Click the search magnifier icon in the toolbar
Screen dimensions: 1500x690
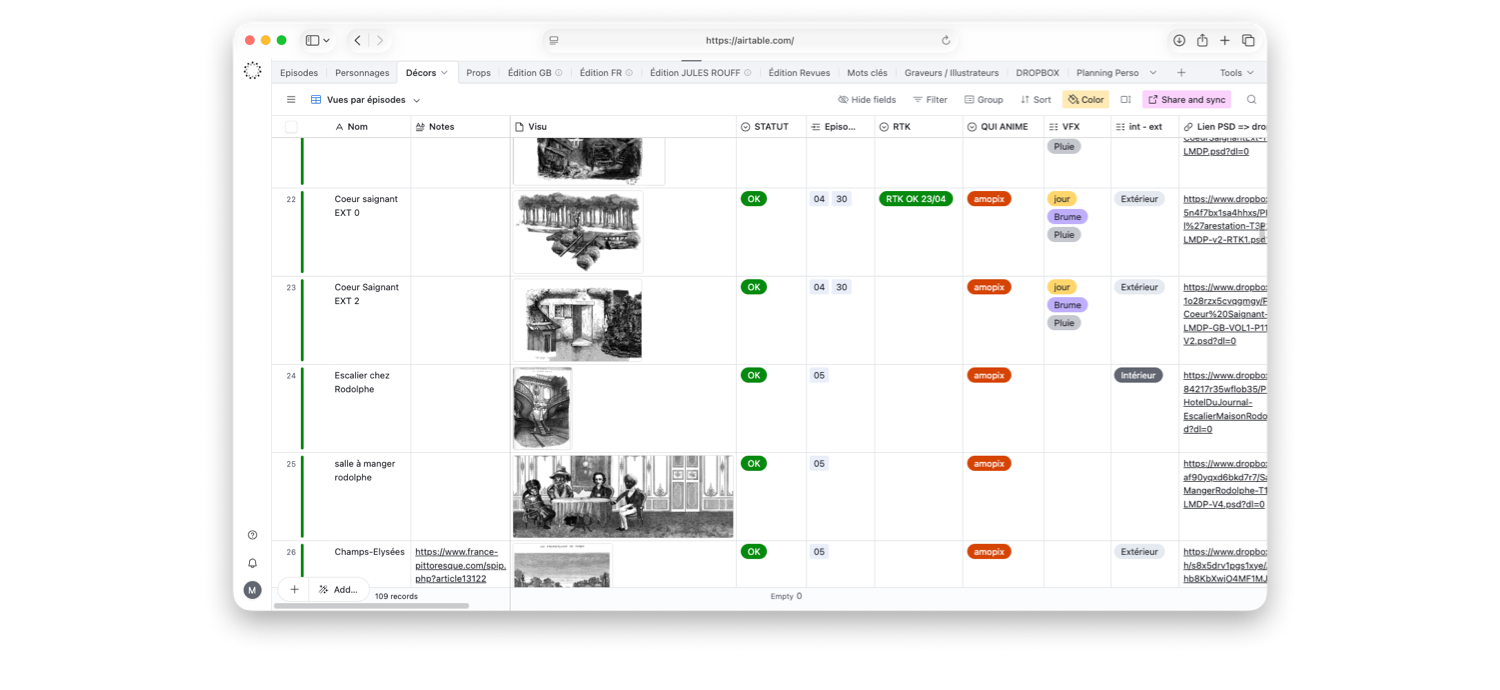point(1251,100)
